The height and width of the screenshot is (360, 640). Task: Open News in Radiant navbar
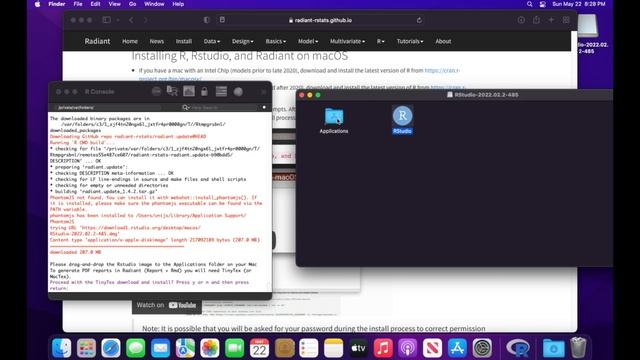(156, 41)
